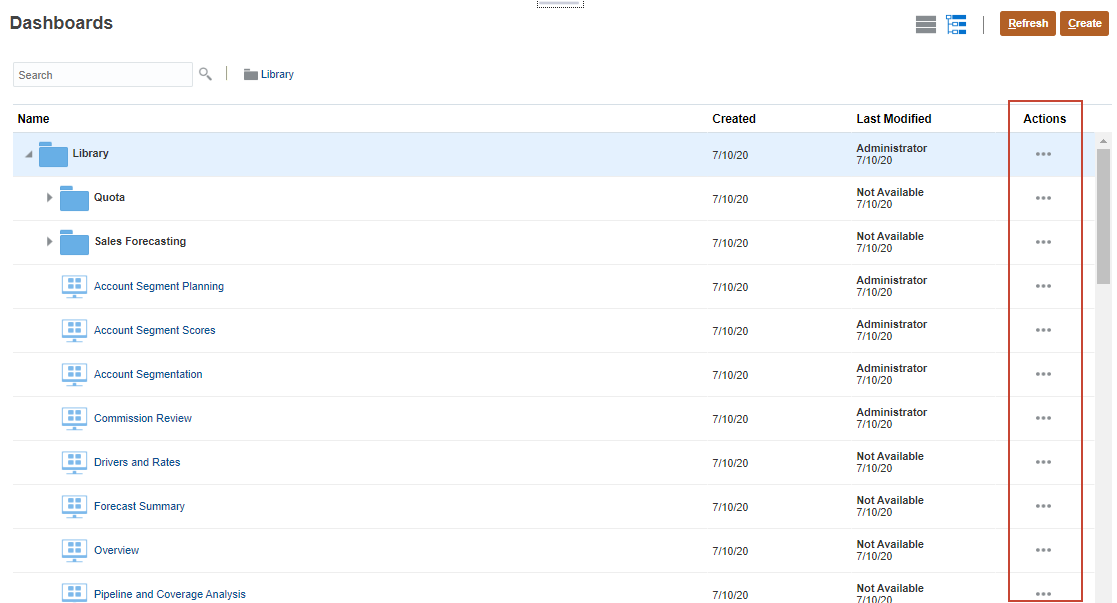1117x603 pixels.
Task: Open actions menu for Commission Review
Action: coord(1043,418)
